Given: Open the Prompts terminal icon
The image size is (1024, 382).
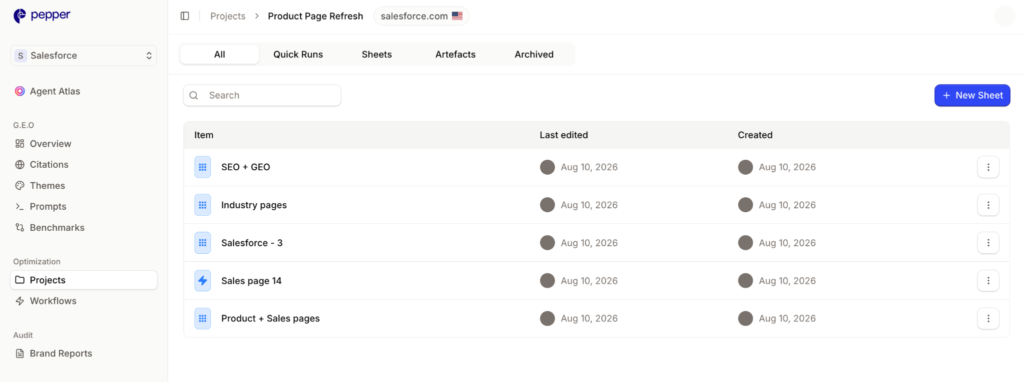Looking at the screenshot, I should (20, 206).
